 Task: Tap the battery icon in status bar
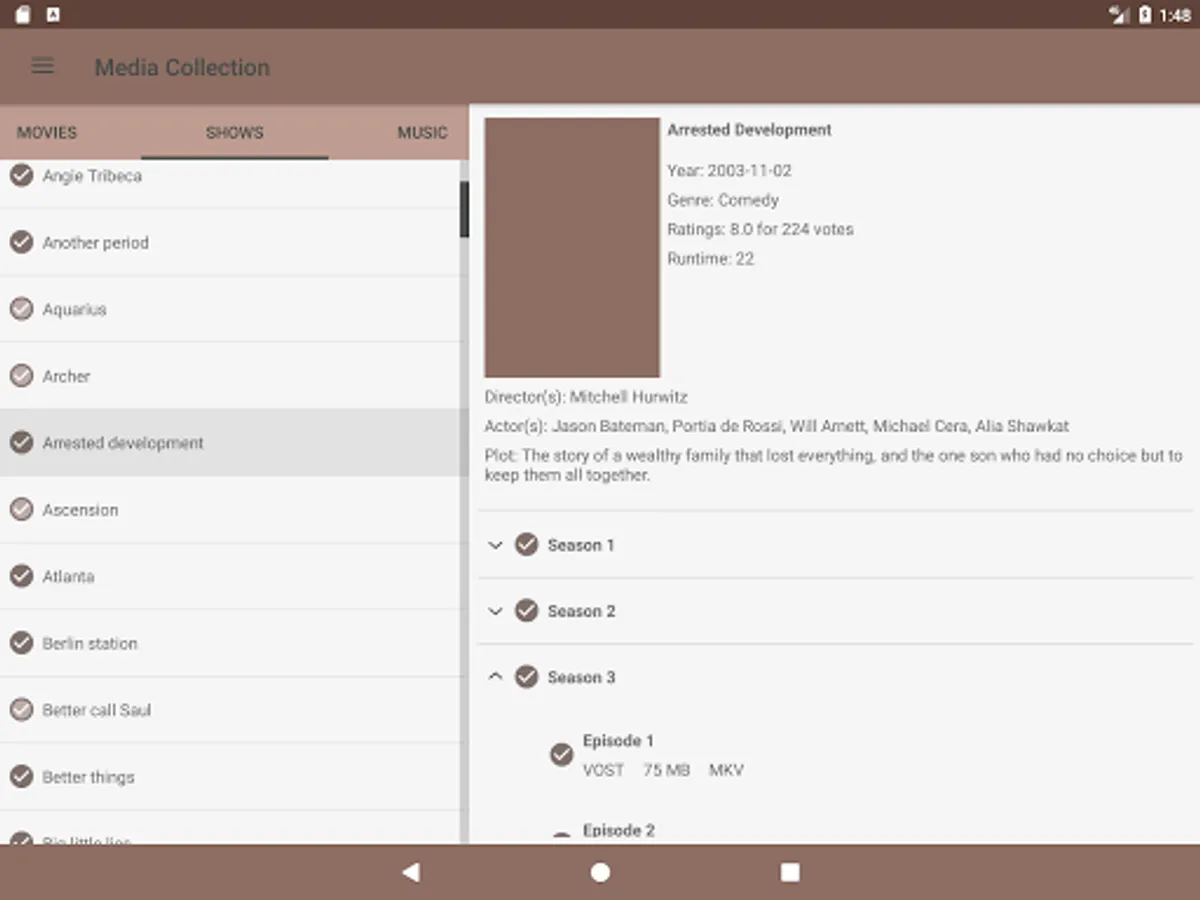[x=1145, y=14]
